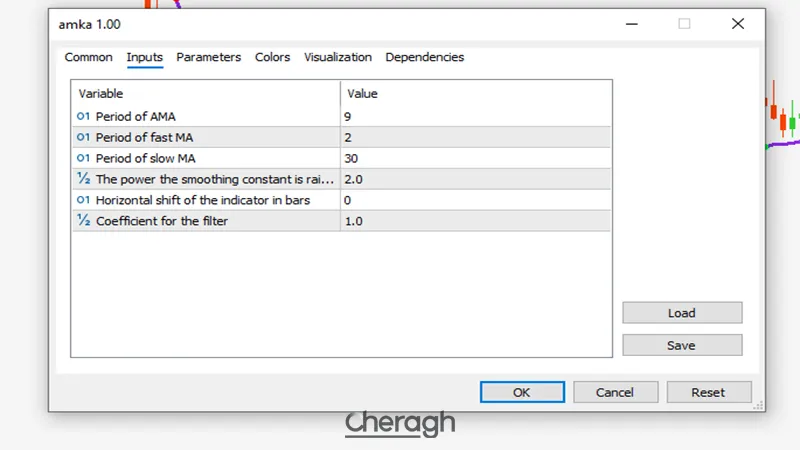Image resolution: width=800 pixels, height=450 pixels.
Task: Click the integer icon beside Horizontal shift row
Action: point(83,200)
